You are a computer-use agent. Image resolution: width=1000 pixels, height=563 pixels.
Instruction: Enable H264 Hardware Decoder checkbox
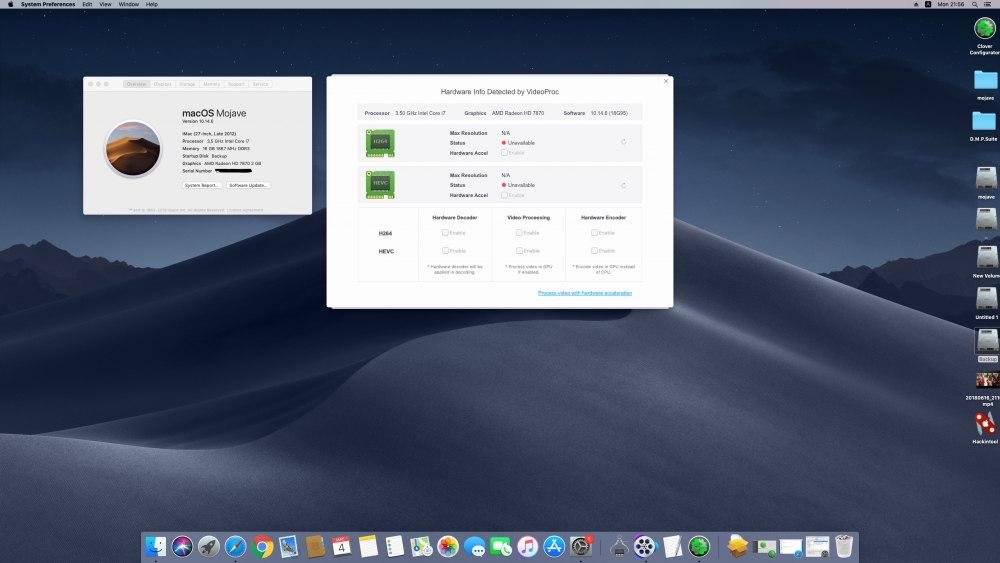tap(445, 233)
